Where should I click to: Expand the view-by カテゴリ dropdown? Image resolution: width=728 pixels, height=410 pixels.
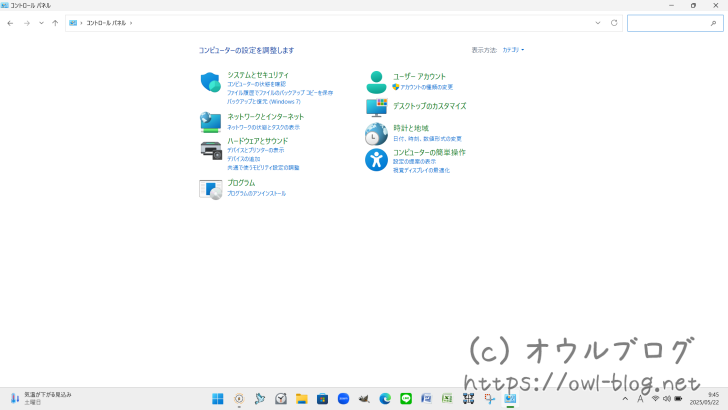click(513, 50)
